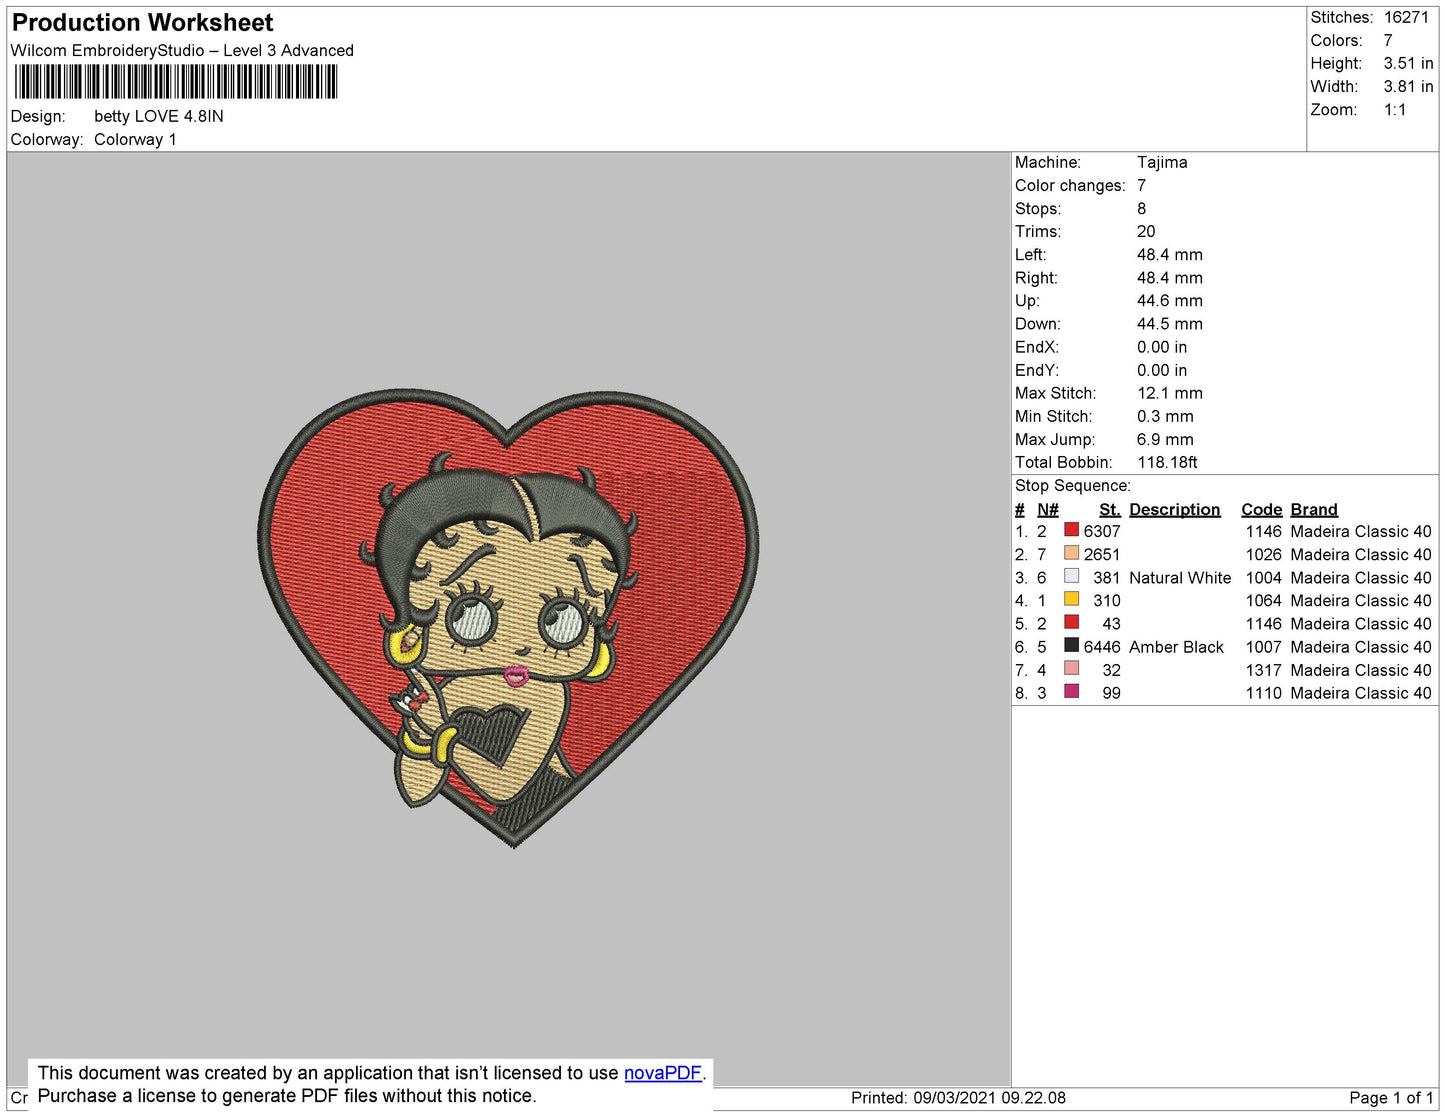Select the yellow swatch of stop 4

pos(1072,599)
